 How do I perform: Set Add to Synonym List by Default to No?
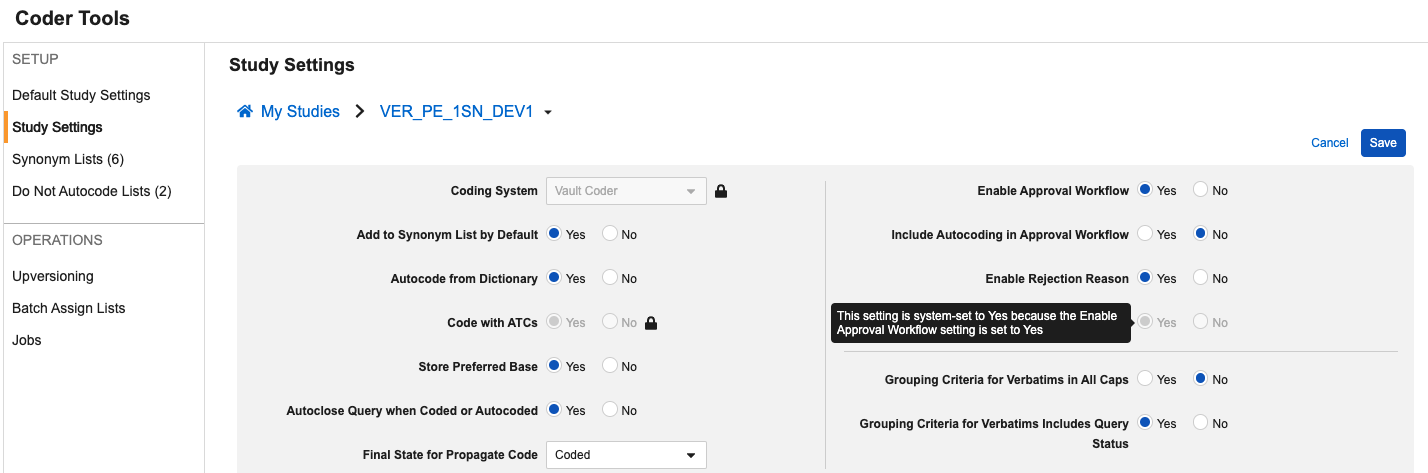point(610,235)
